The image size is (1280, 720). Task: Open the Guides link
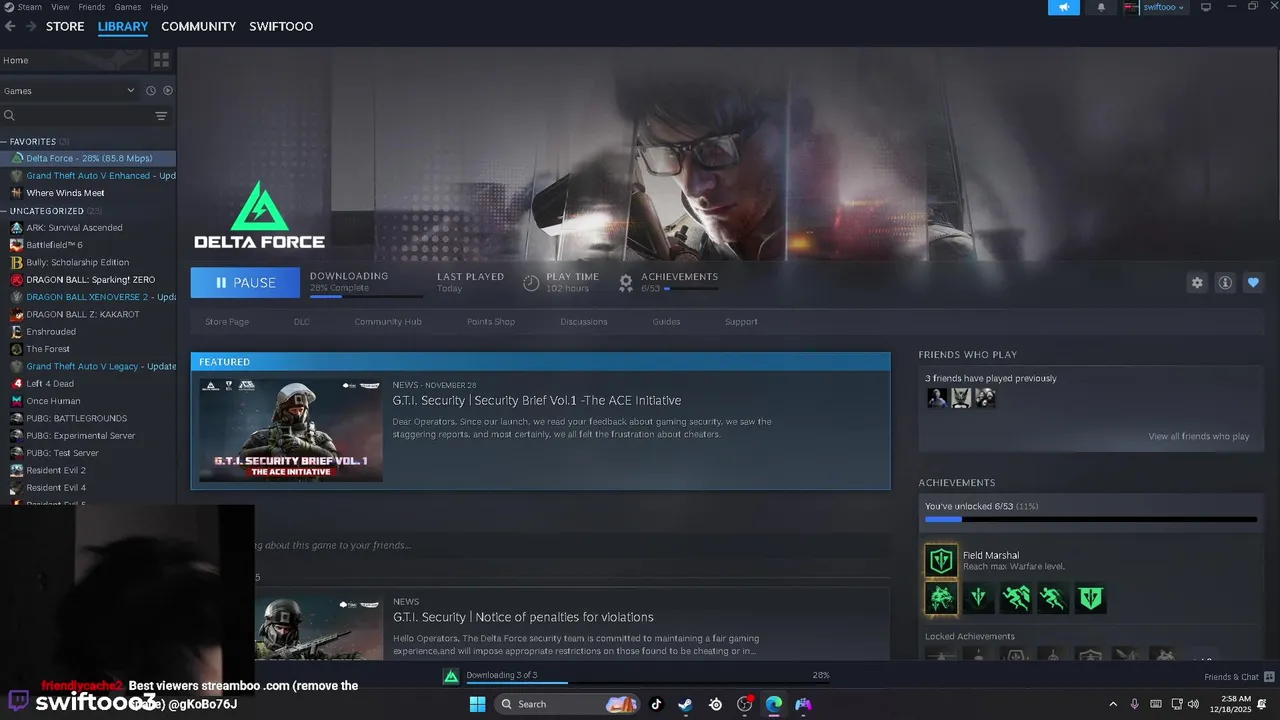click(666, 322)
